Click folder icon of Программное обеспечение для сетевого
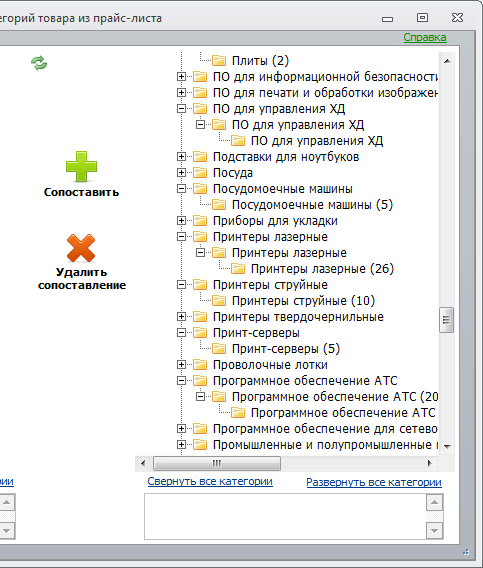483x568 pixels. (200, 429)
